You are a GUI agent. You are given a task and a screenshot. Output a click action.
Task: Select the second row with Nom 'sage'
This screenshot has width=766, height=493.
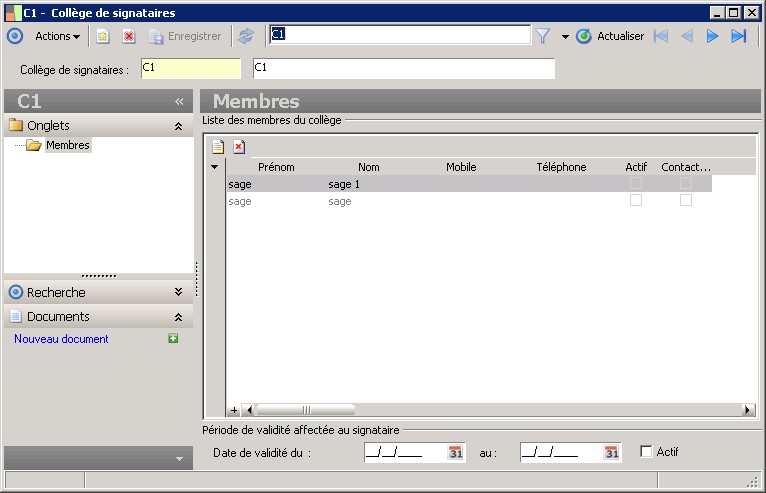[469, 201]
